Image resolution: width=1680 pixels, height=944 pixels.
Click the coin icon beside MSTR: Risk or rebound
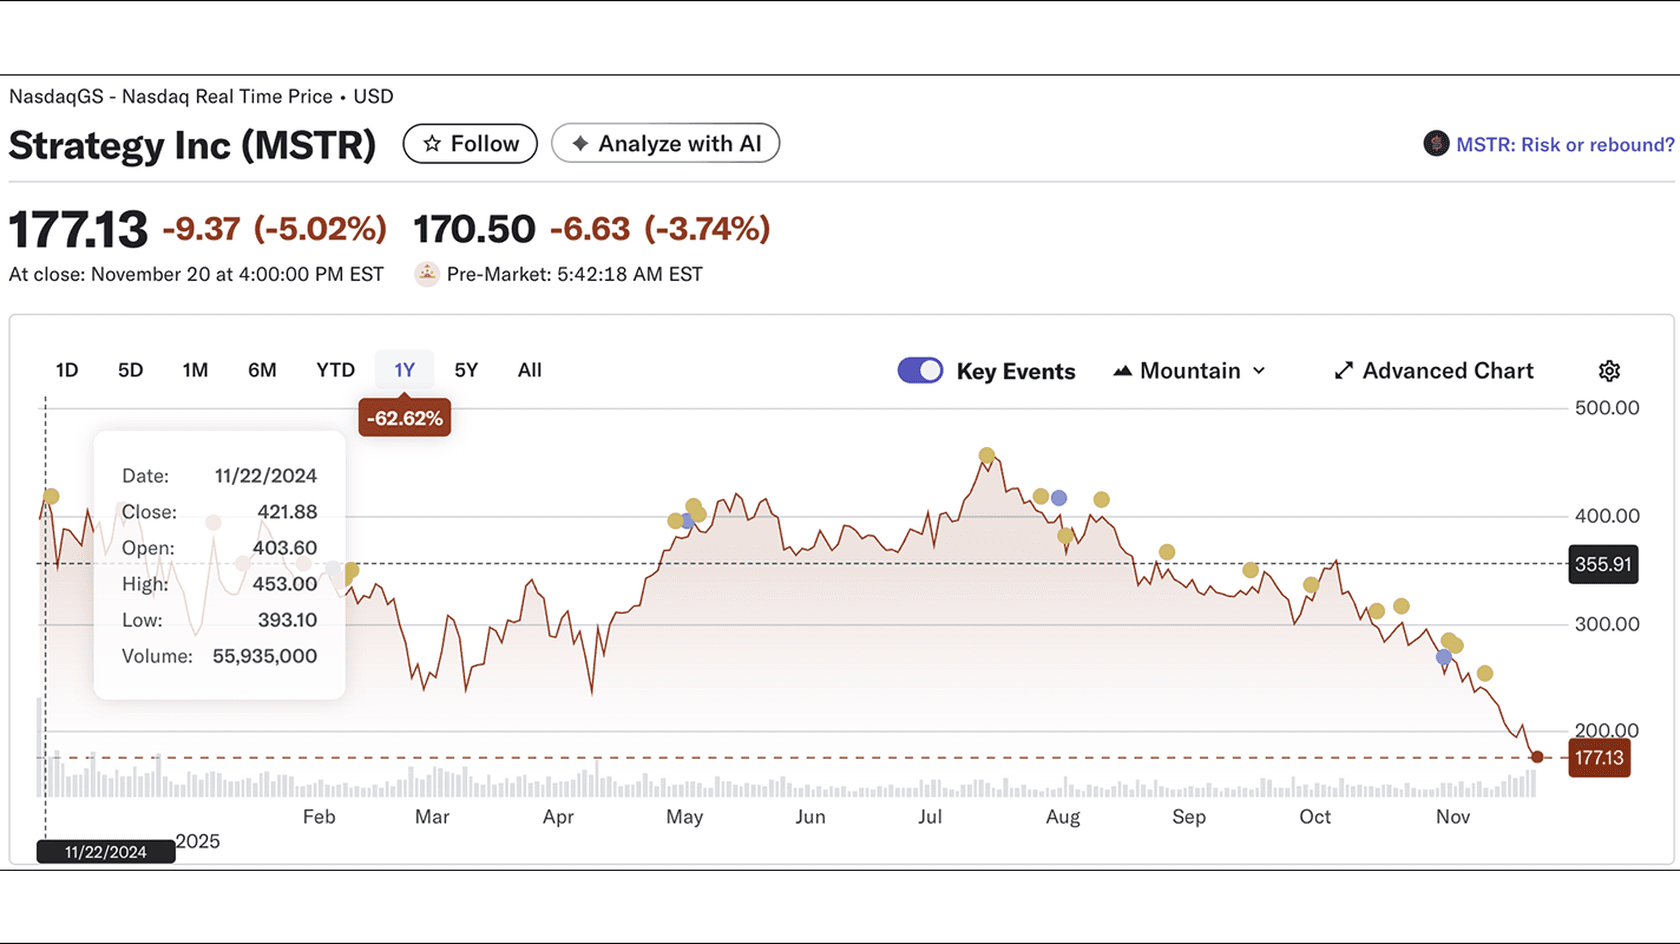click(x=1436, y=143)
